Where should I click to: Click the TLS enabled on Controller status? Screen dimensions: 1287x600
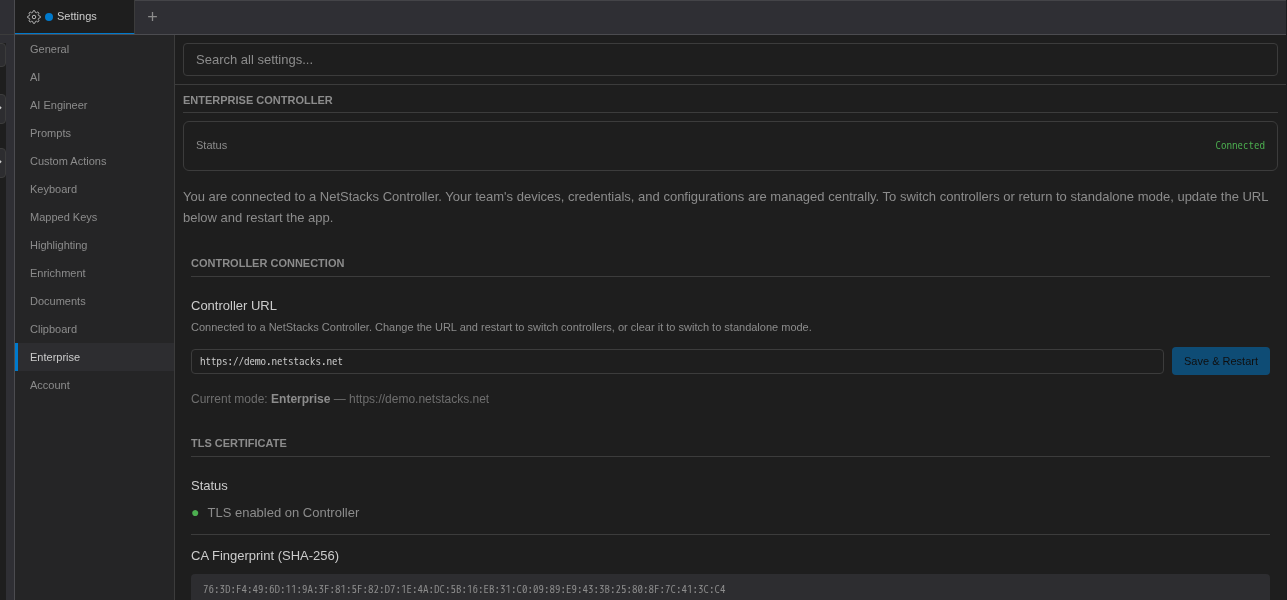[283, 513]
